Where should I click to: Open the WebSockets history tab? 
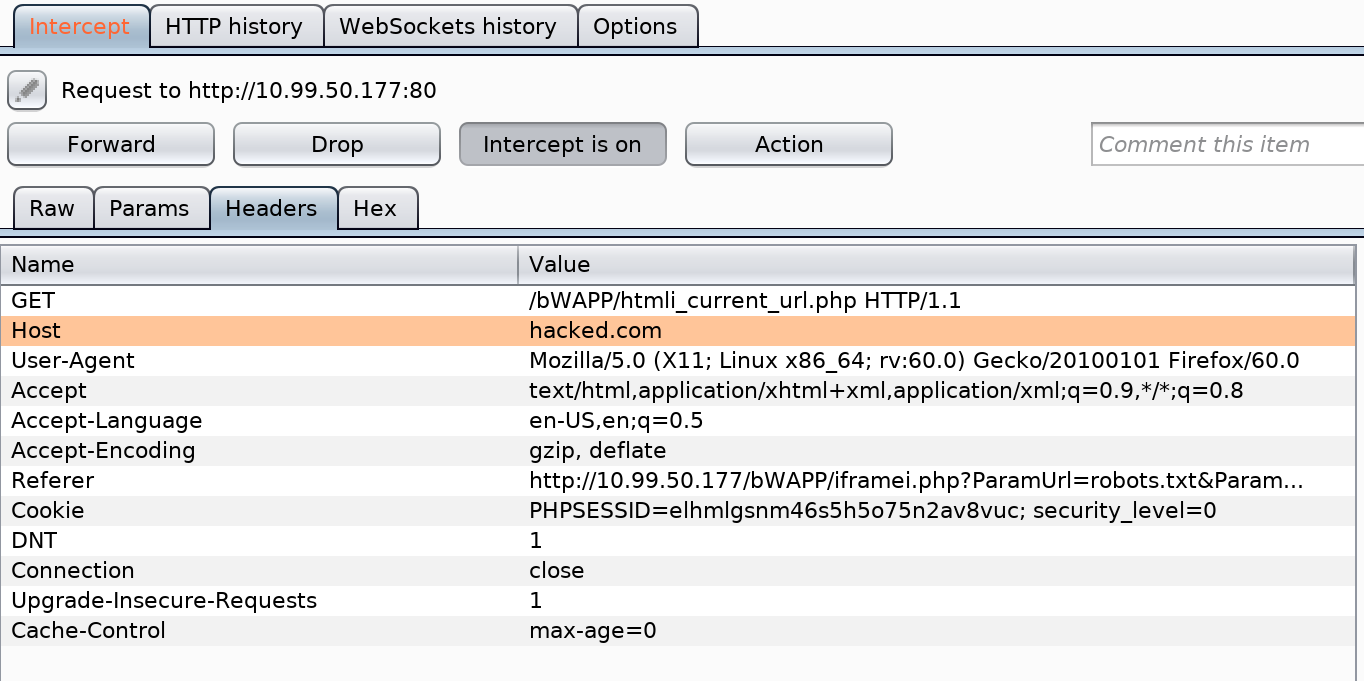[449, 26]
